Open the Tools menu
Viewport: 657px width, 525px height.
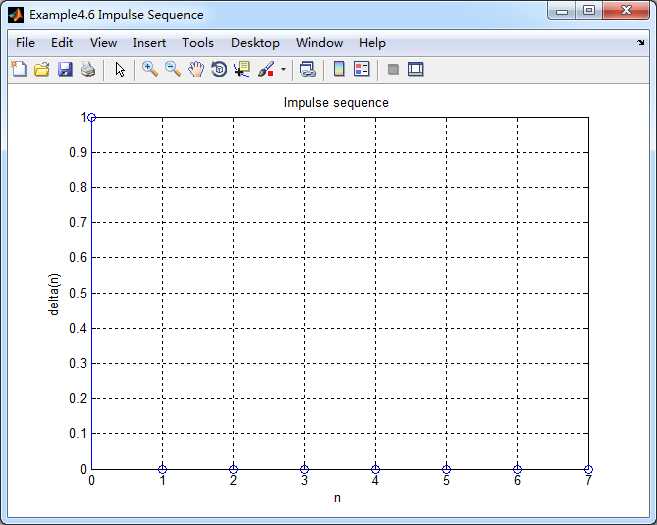pyautogui.click(x=198, y=43)
